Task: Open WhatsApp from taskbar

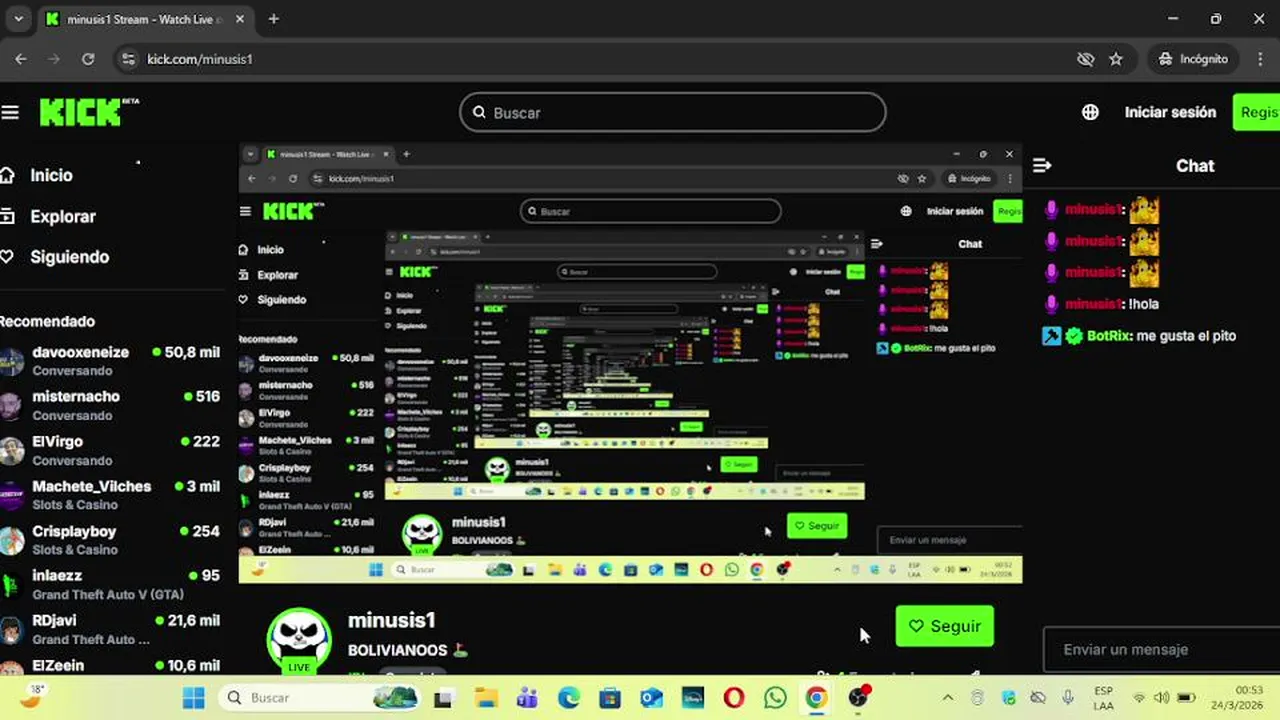Action: point(775,698)
